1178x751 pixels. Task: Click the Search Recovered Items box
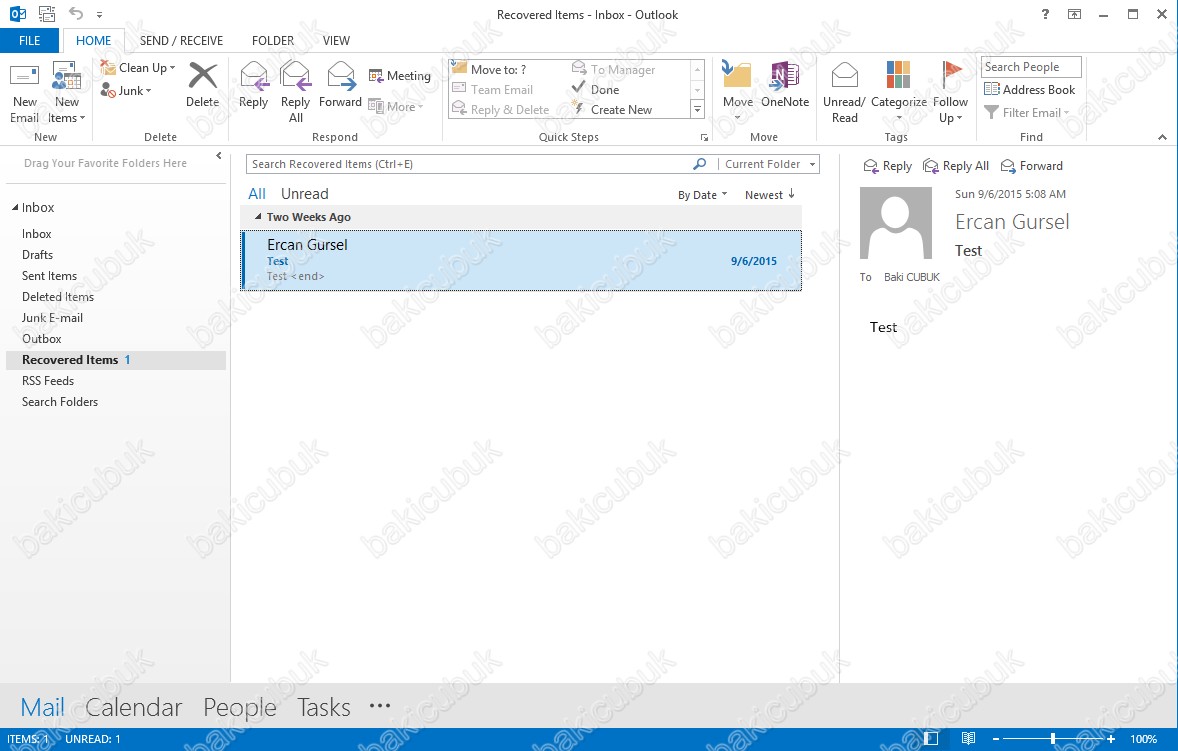point(466,164)
